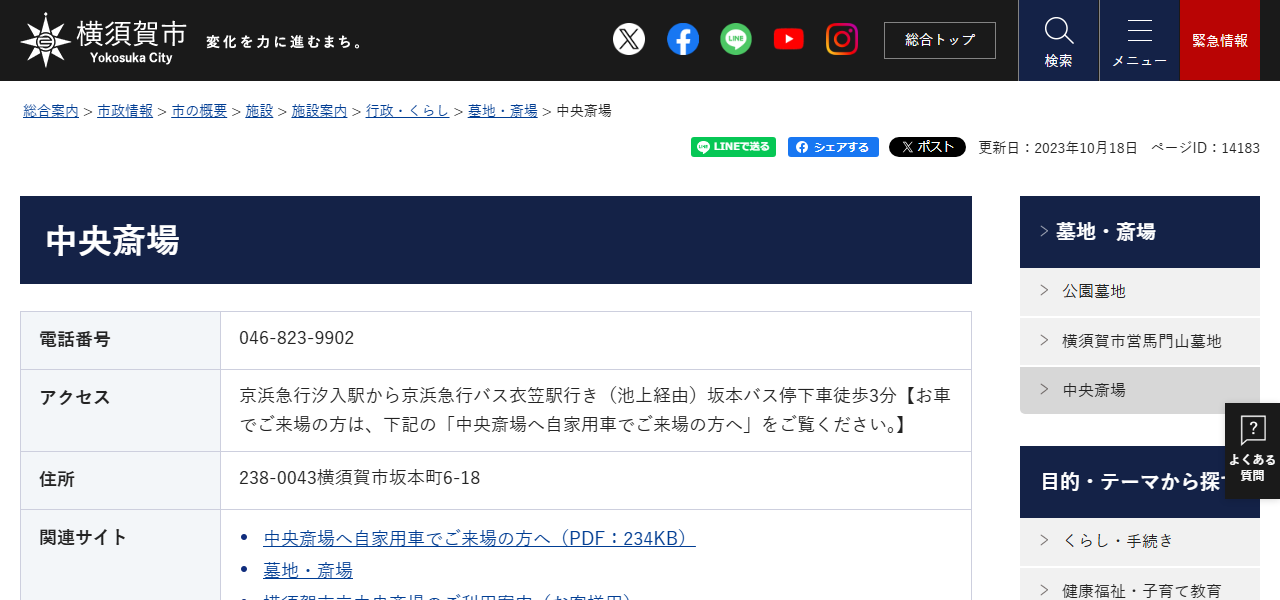Viewport: 1280px width, 600px height.
Task: Click the 変化を力に進むまち。 slogan
Action: pyautogui.click(x=286, y=42)
